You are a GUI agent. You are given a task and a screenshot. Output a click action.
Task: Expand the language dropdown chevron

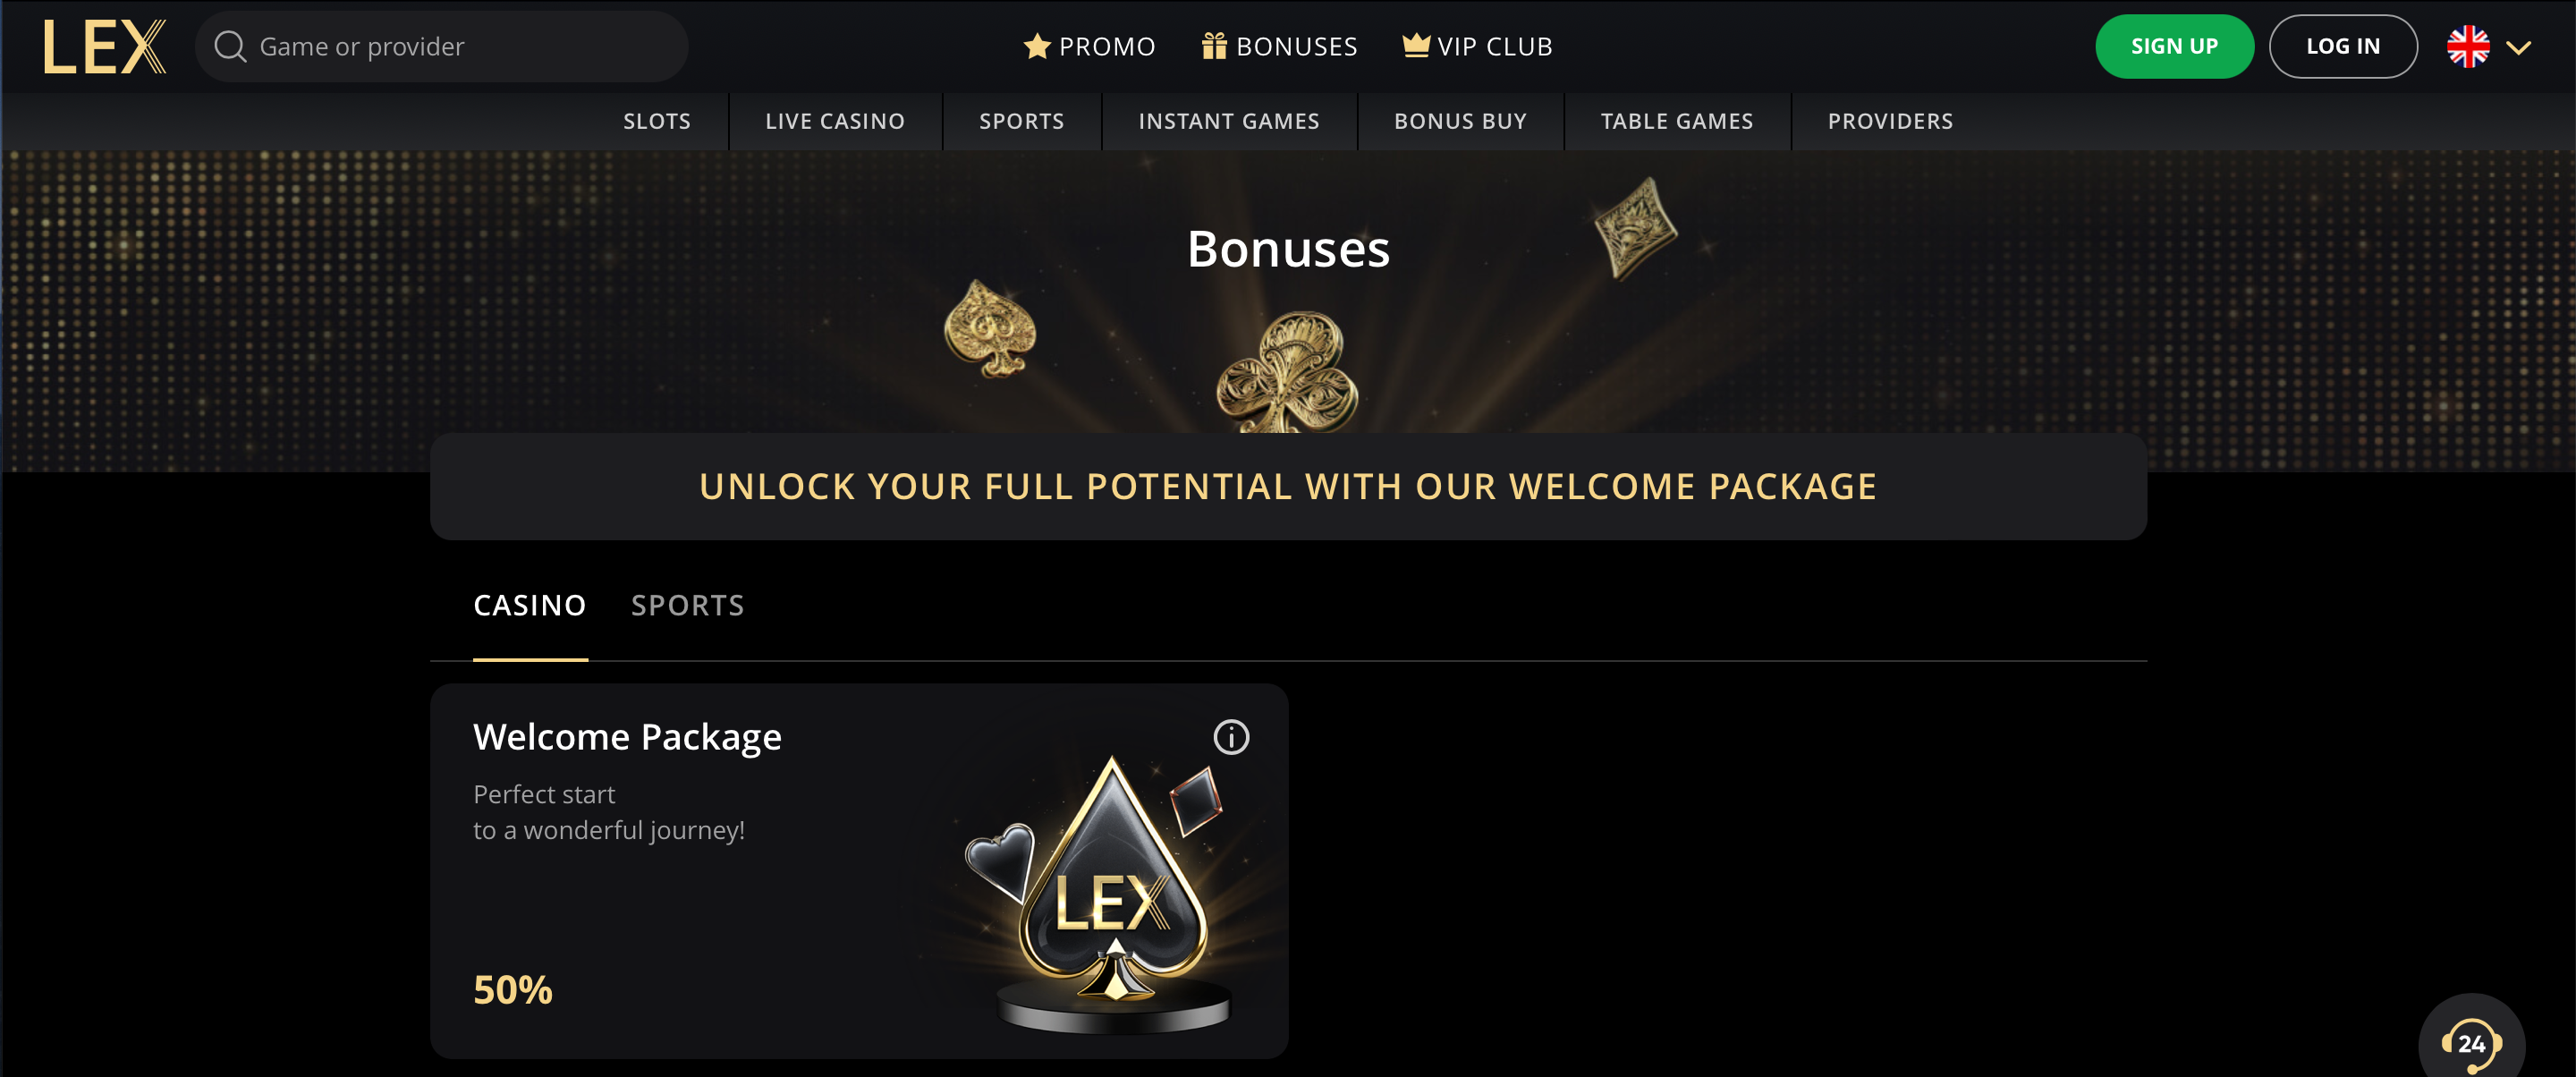(2518, 48)
